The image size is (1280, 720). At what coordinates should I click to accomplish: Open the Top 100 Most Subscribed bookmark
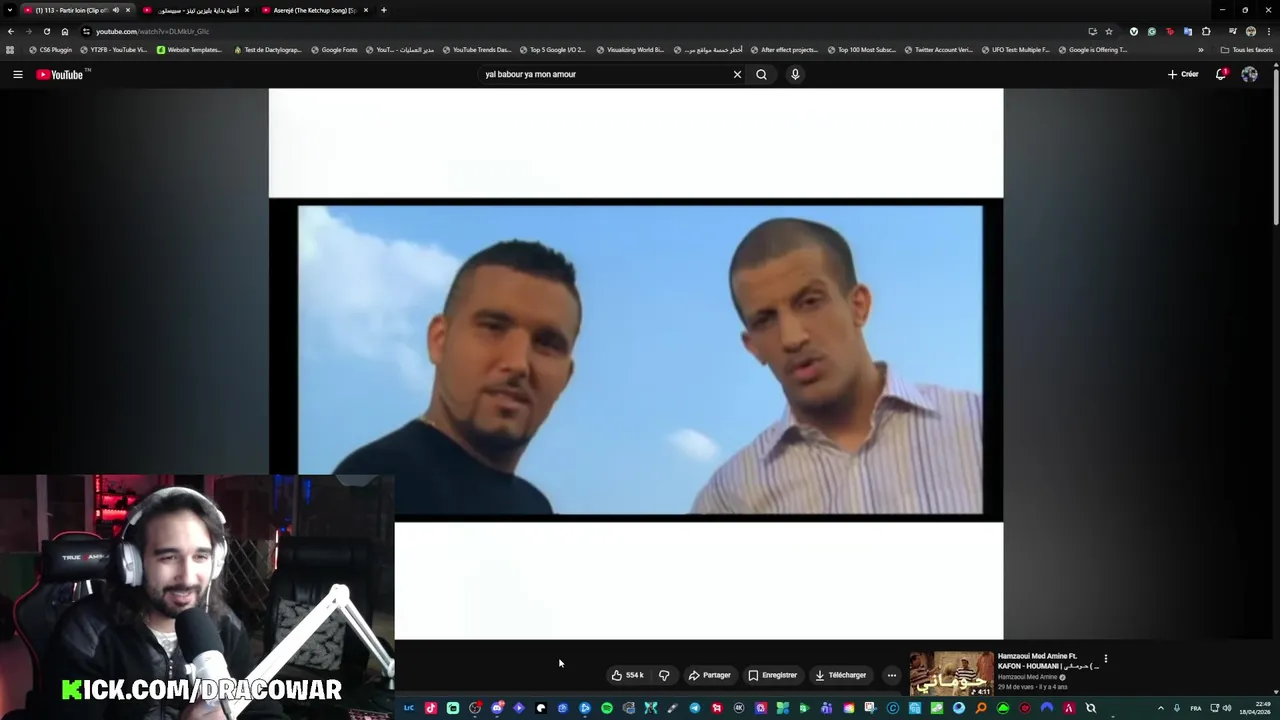(862, 50)
